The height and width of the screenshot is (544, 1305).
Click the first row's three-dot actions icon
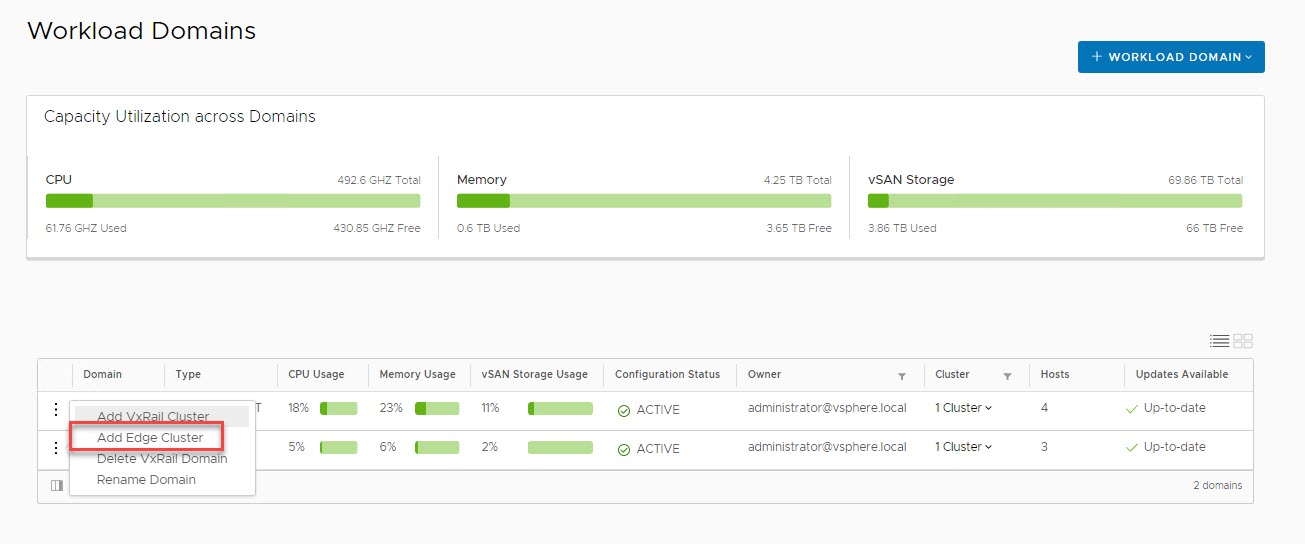(56, 409)
